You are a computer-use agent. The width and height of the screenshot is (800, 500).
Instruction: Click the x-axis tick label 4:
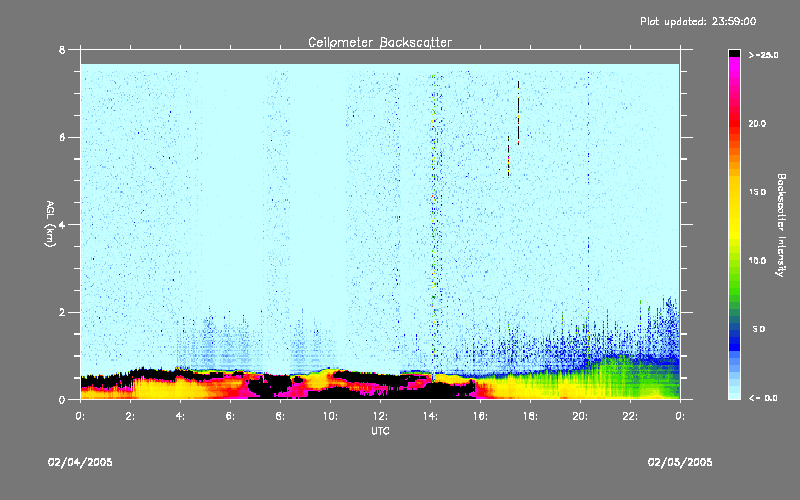pyautogui.click(x=181, y=416)
